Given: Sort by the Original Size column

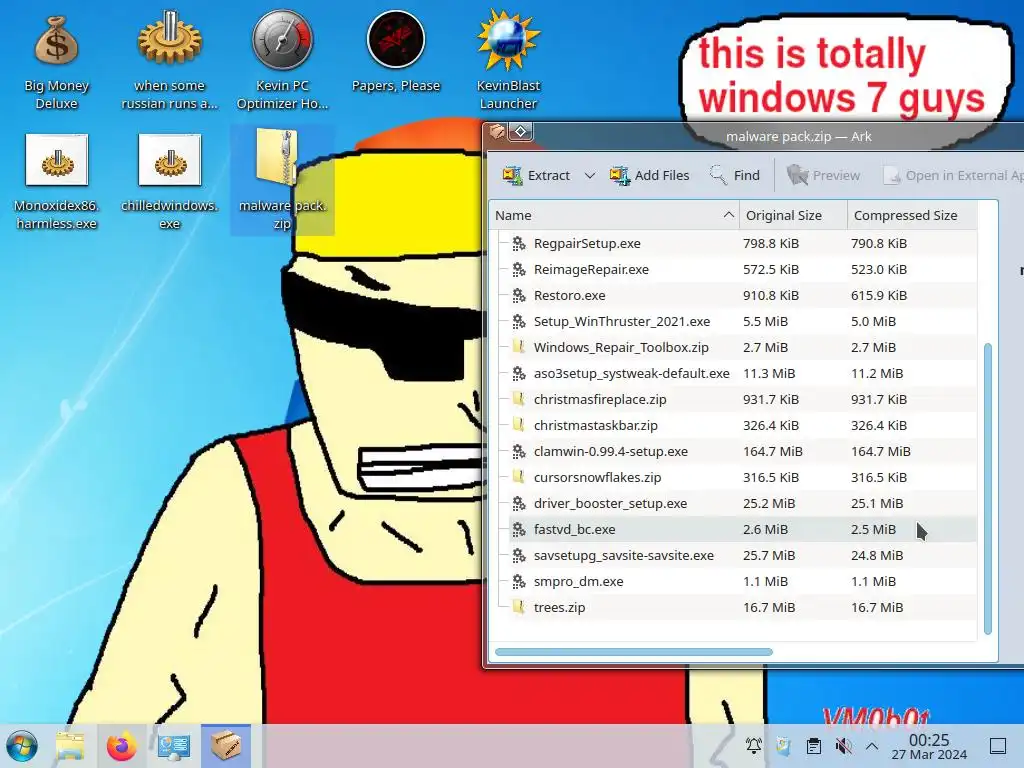Looking at the screenshot, I should pos(793,215).
